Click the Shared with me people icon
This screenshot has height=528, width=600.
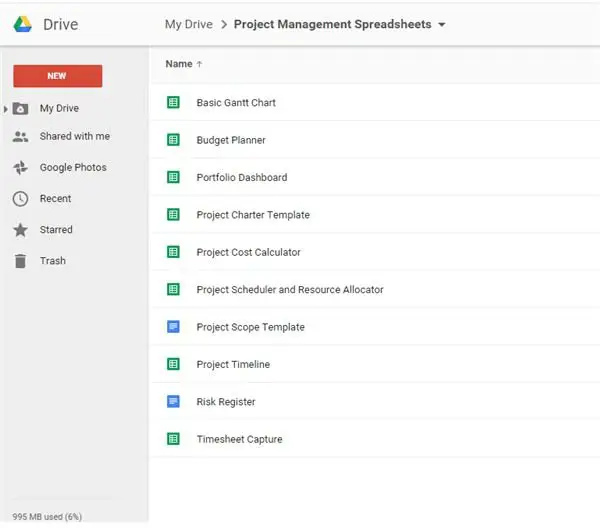20,137
